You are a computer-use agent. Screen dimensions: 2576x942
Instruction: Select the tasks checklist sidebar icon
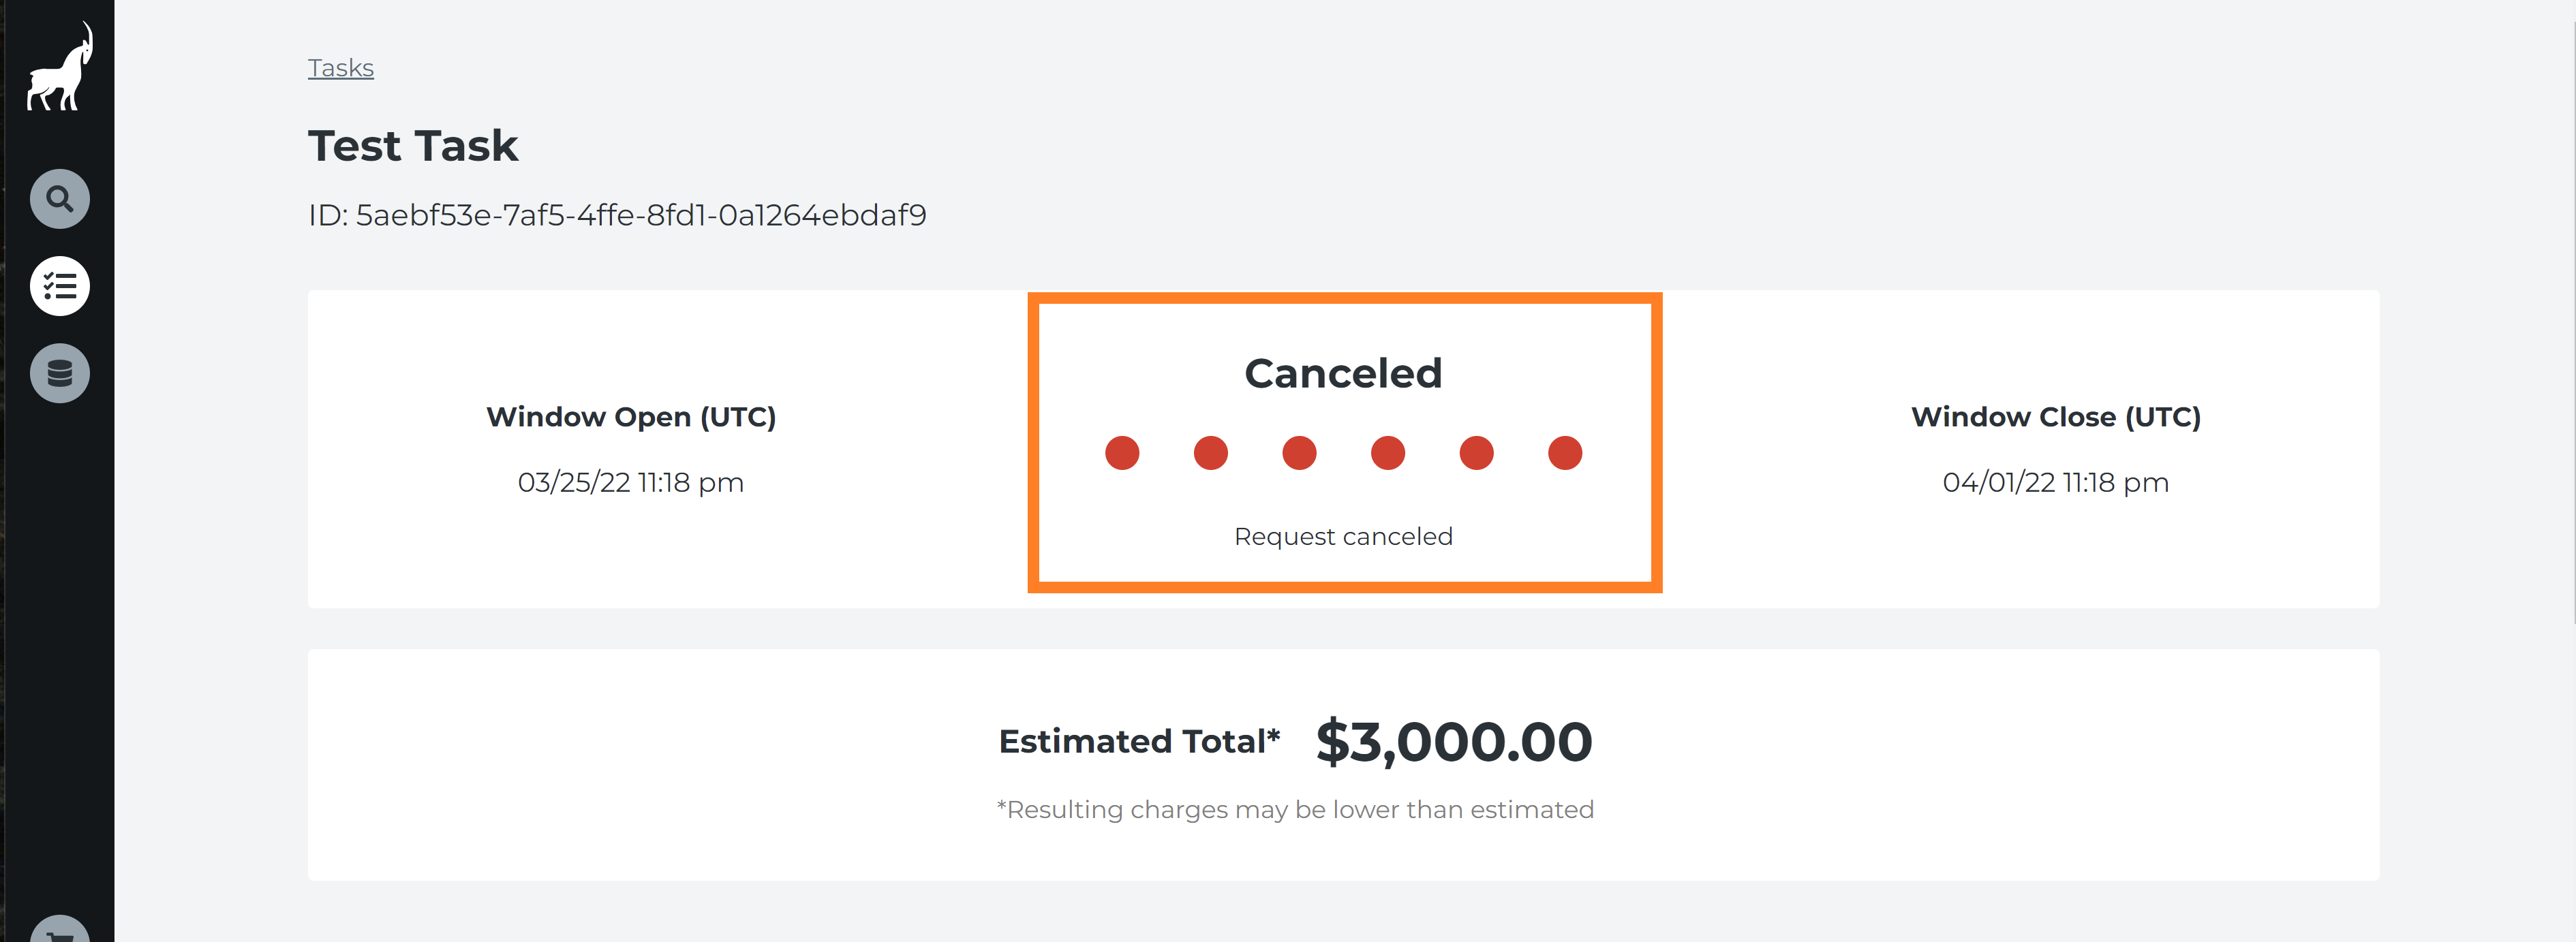coord(60,286)
